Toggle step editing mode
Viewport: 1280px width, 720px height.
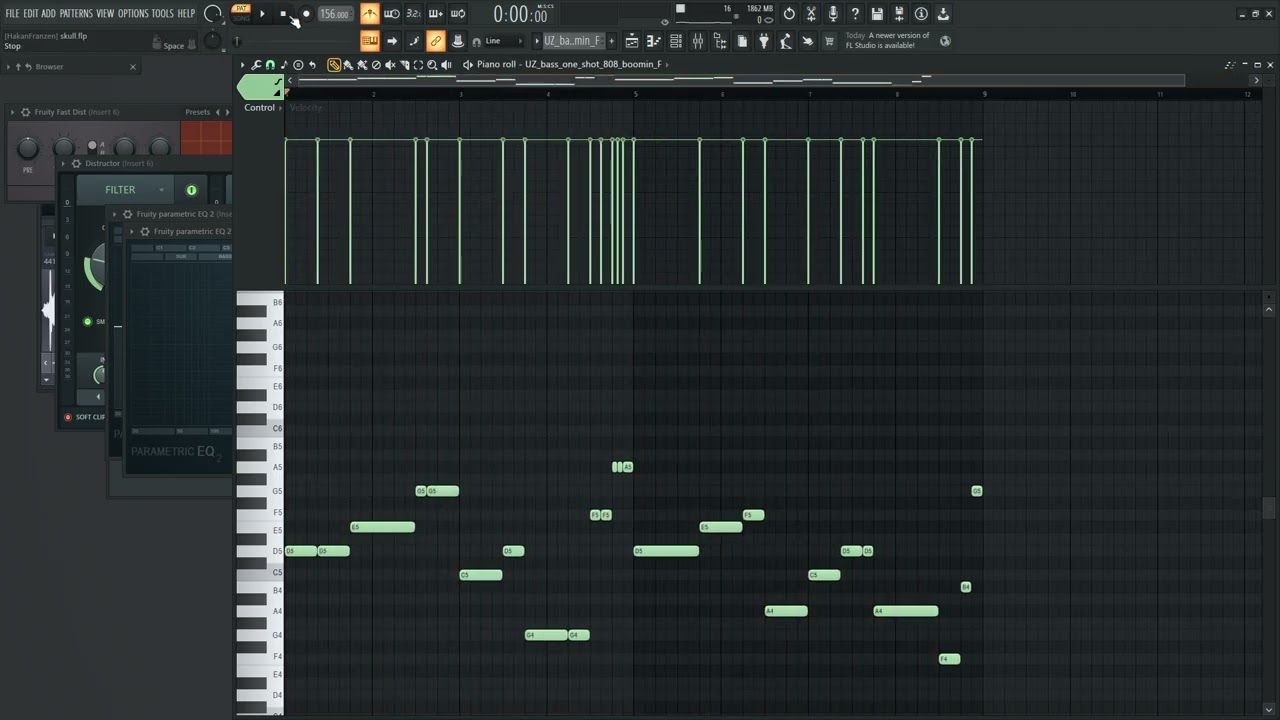[413, 41]
